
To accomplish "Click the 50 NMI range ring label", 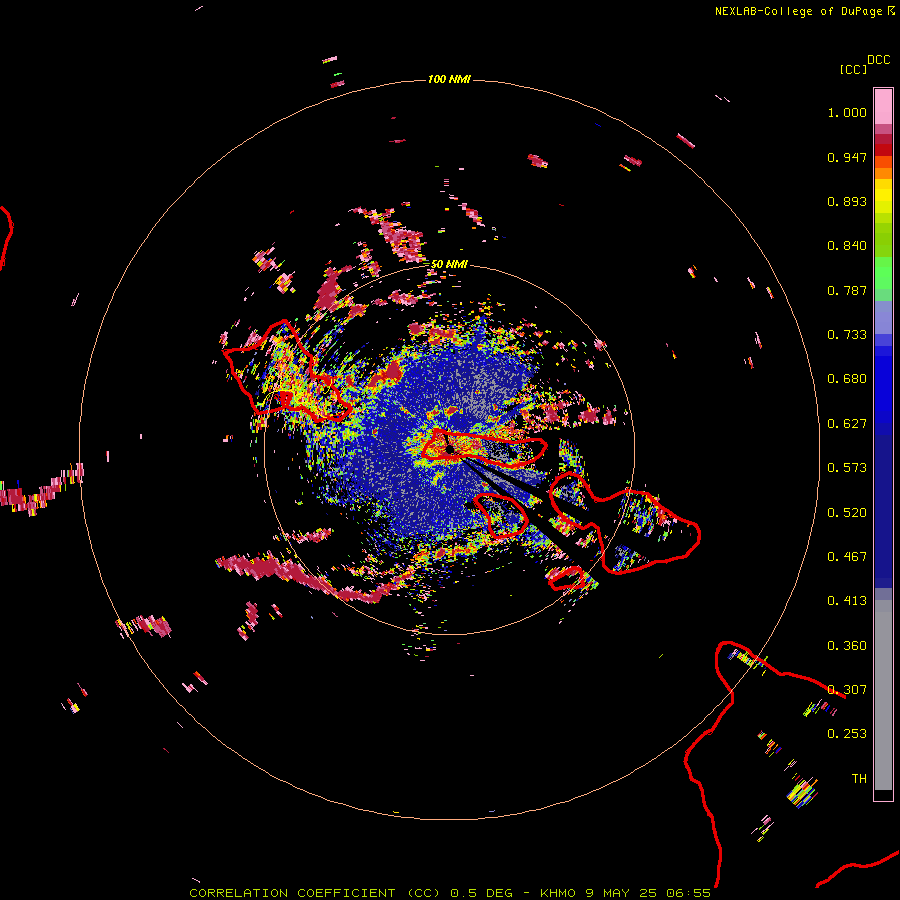I will tap(449, 264).
